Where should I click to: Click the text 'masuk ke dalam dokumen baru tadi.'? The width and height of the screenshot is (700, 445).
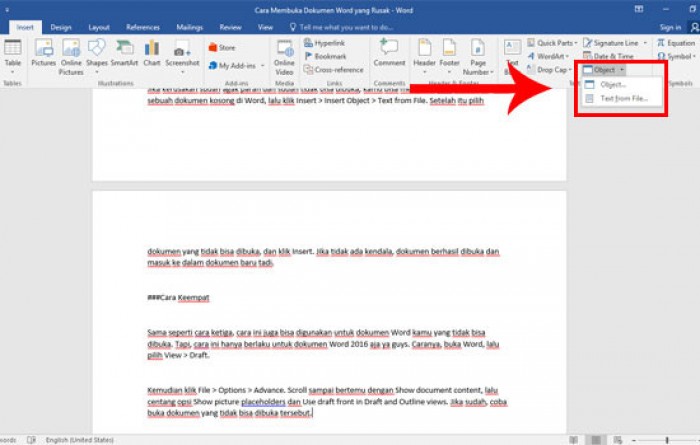pos(210,263)
